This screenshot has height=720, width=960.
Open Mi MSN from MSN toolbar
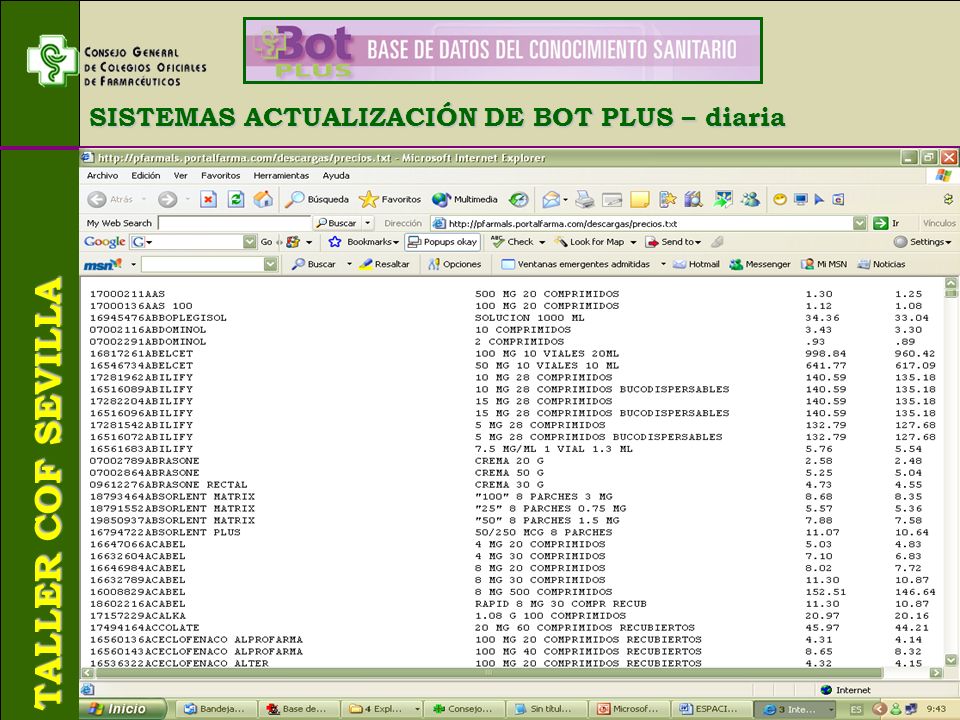(824, 264)
